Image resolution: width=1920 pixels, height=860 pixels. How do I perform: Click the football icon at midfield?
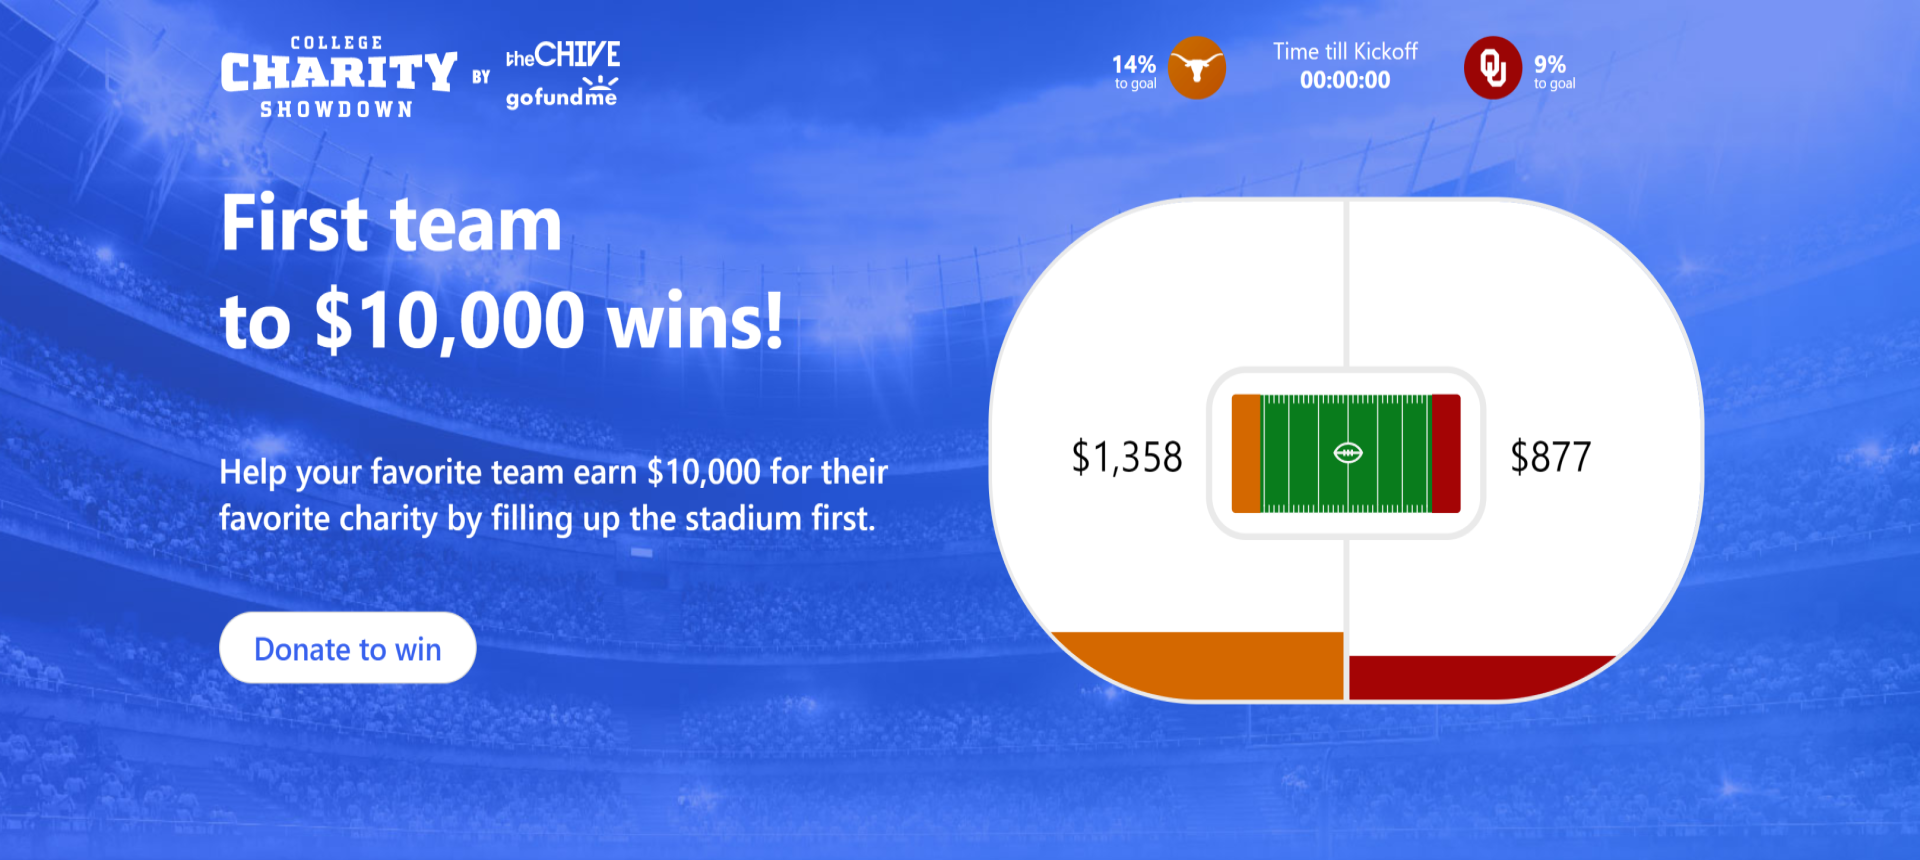pyautogui.click(x=1348, y=454)
